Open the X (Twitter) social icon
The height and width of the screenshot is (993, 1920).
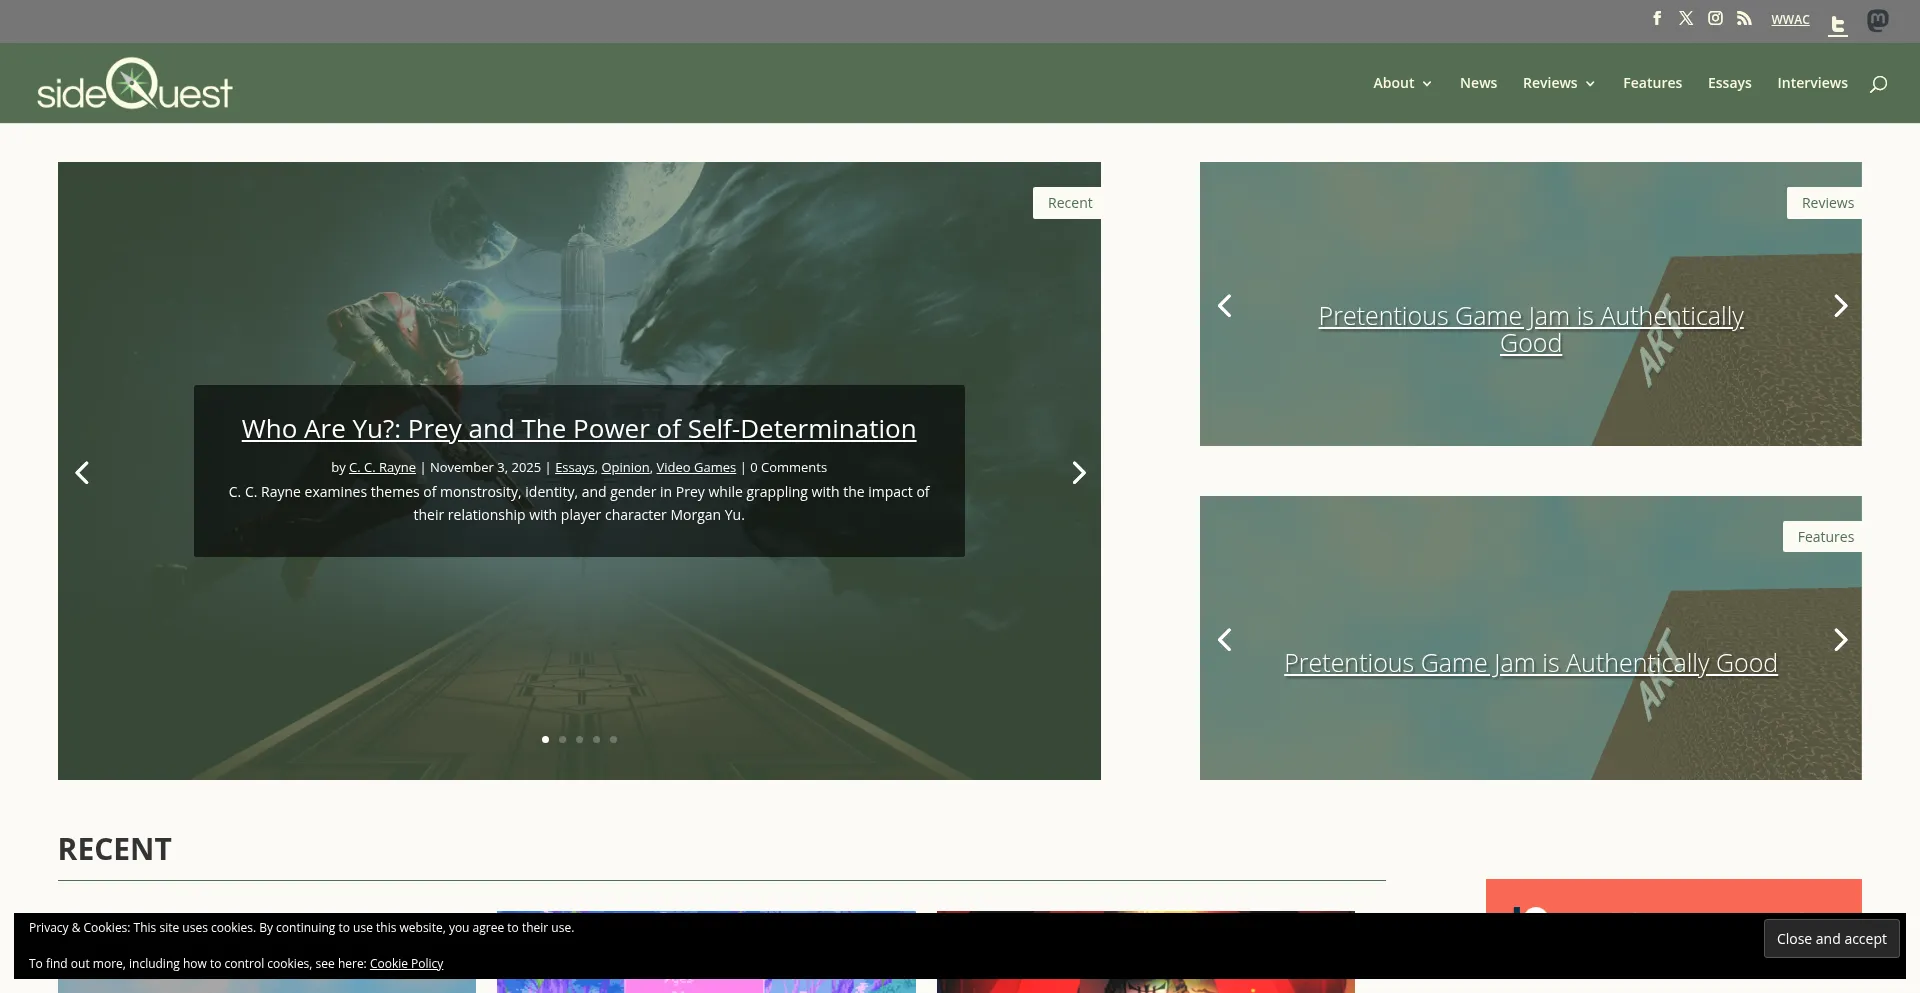coord(1686,18)
